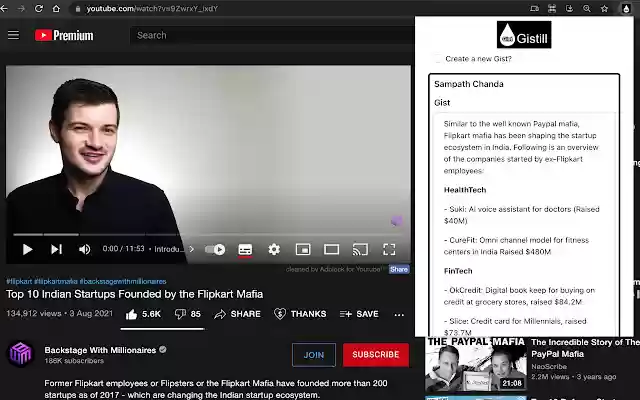Check the Create a new Gist checkbox
Screen dimensions: 640x400
pos(438,59)
